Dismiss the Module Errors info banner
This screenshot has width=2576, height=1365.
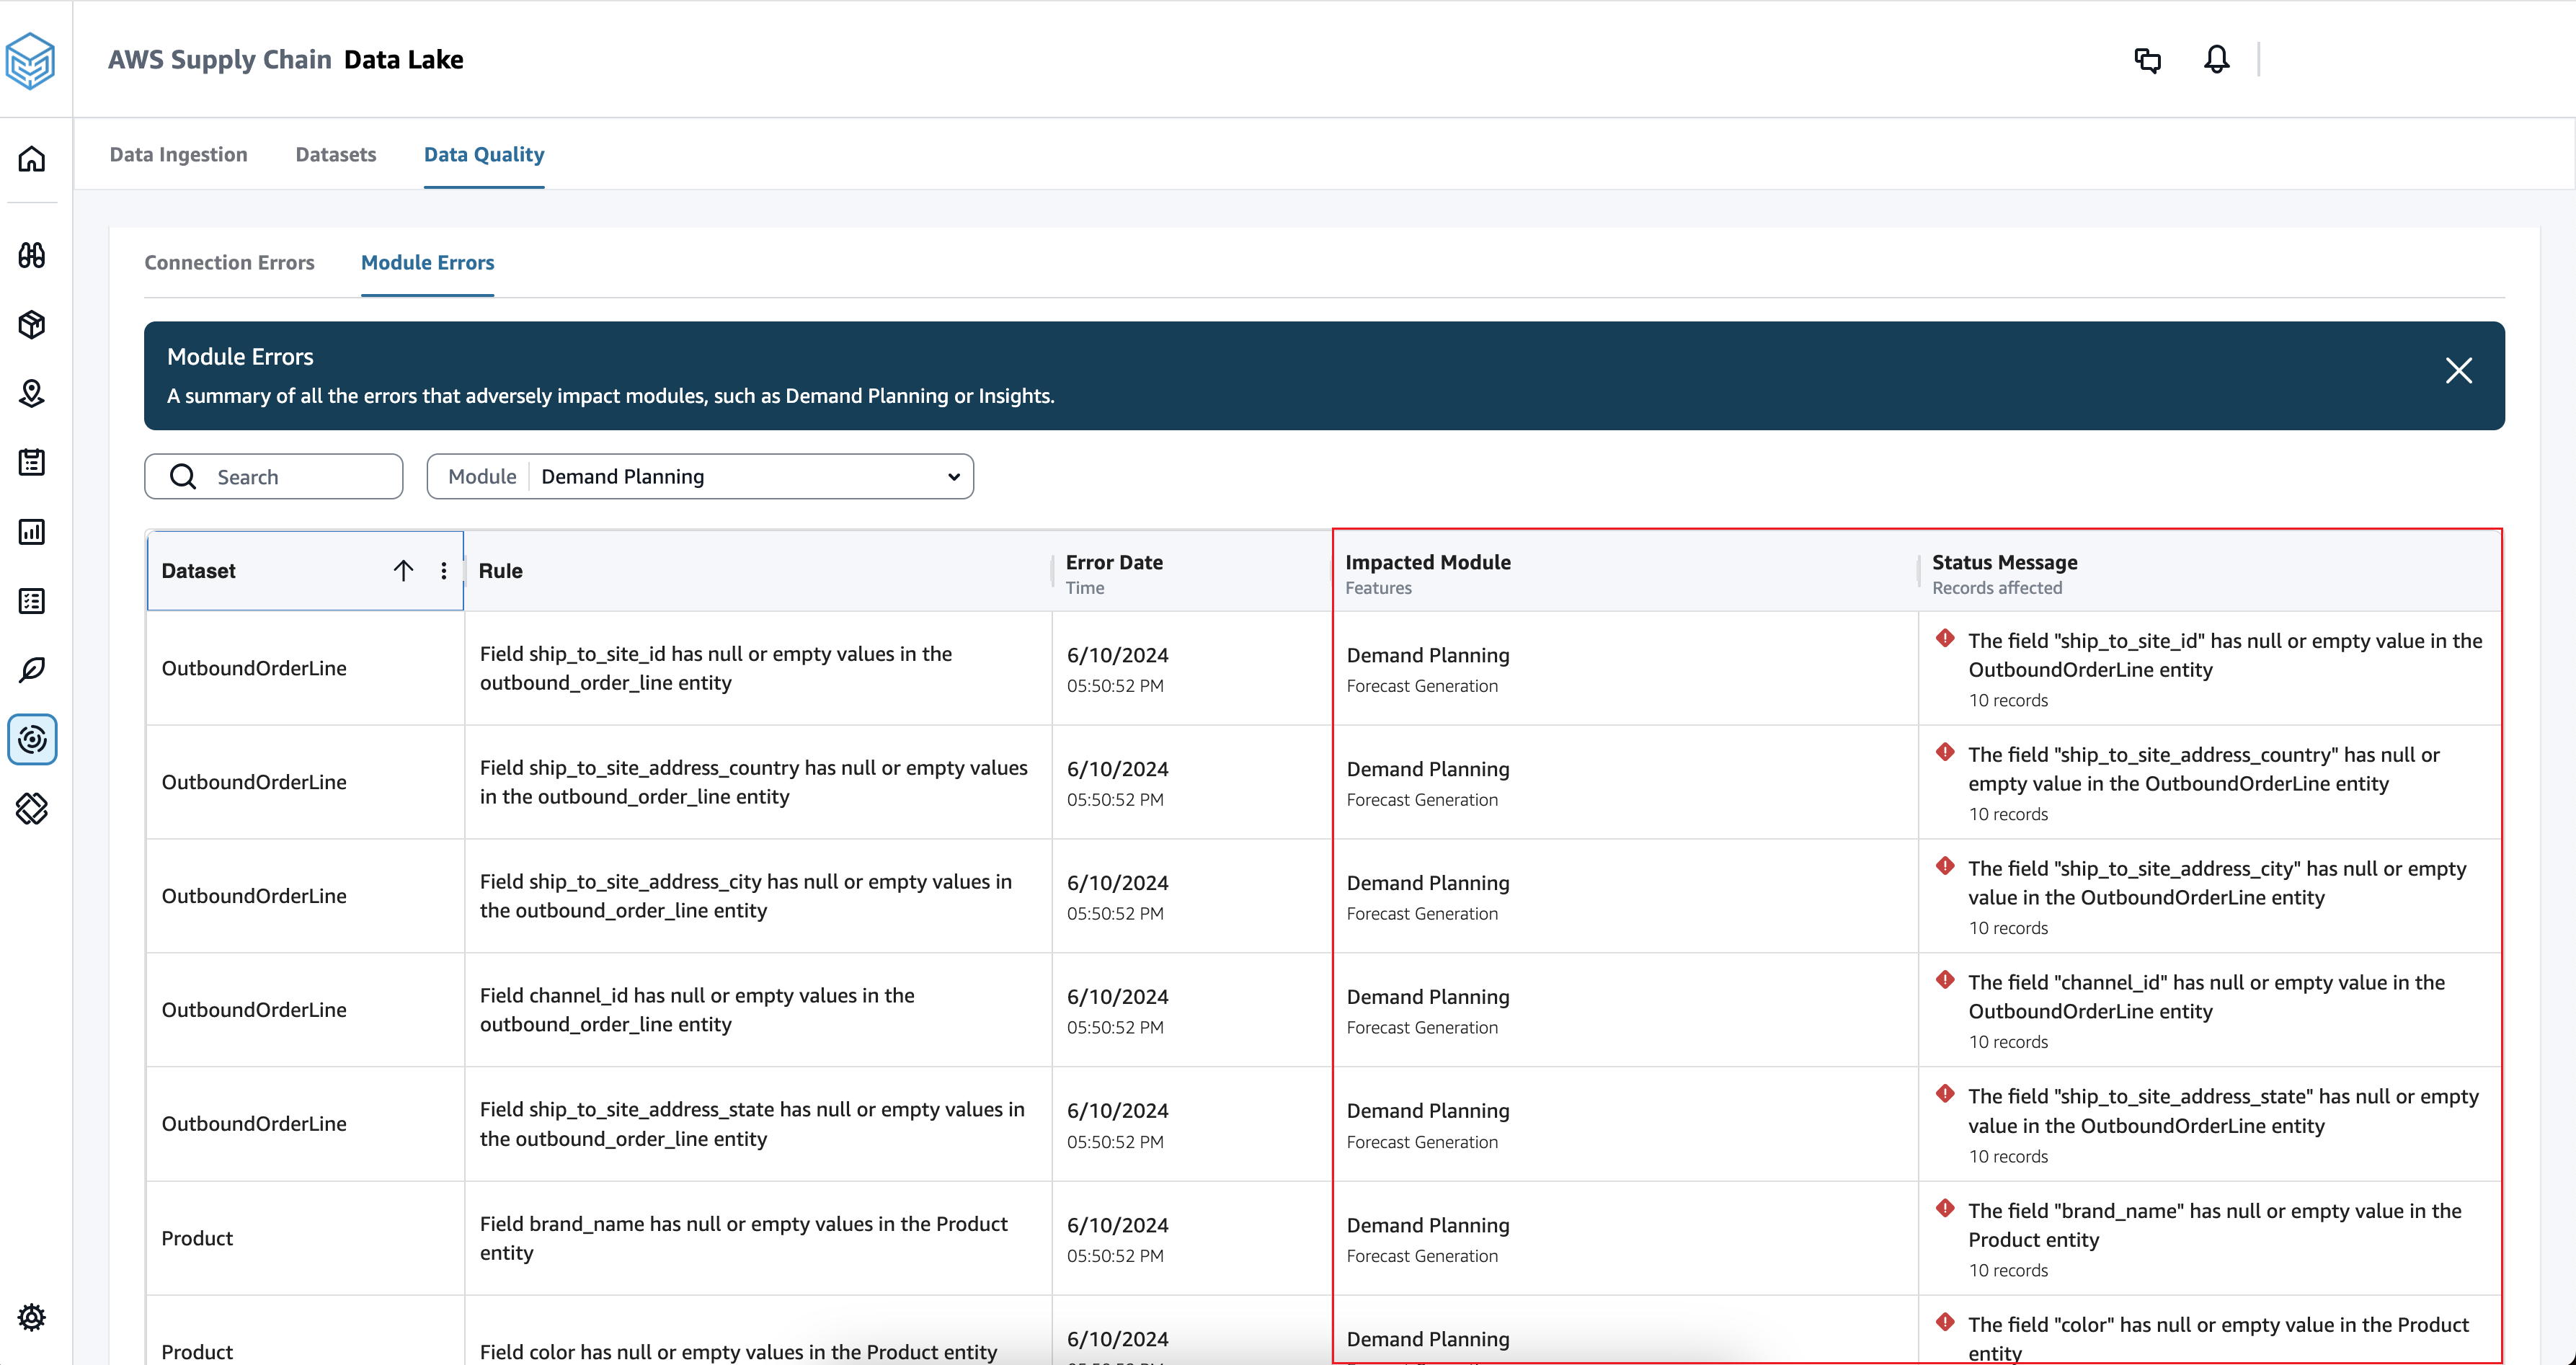point(2458,370)
